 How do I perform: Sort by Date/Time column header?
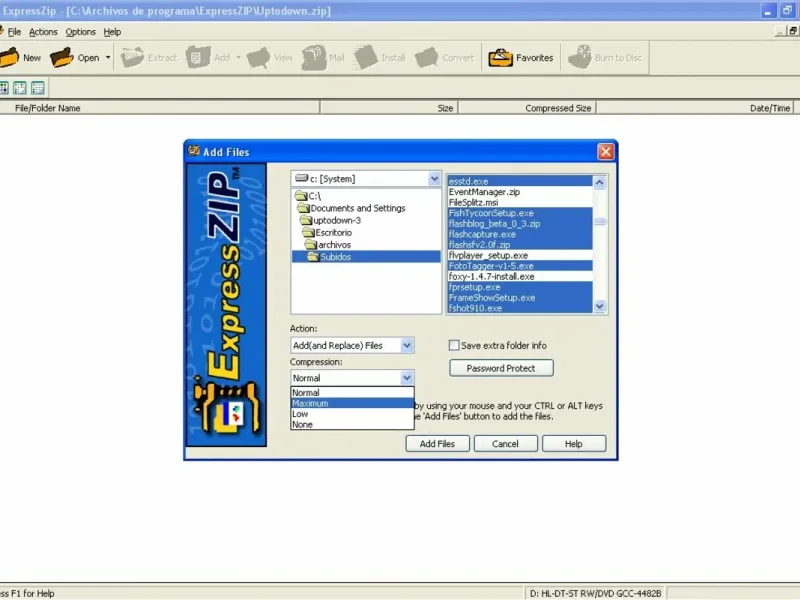695,108
